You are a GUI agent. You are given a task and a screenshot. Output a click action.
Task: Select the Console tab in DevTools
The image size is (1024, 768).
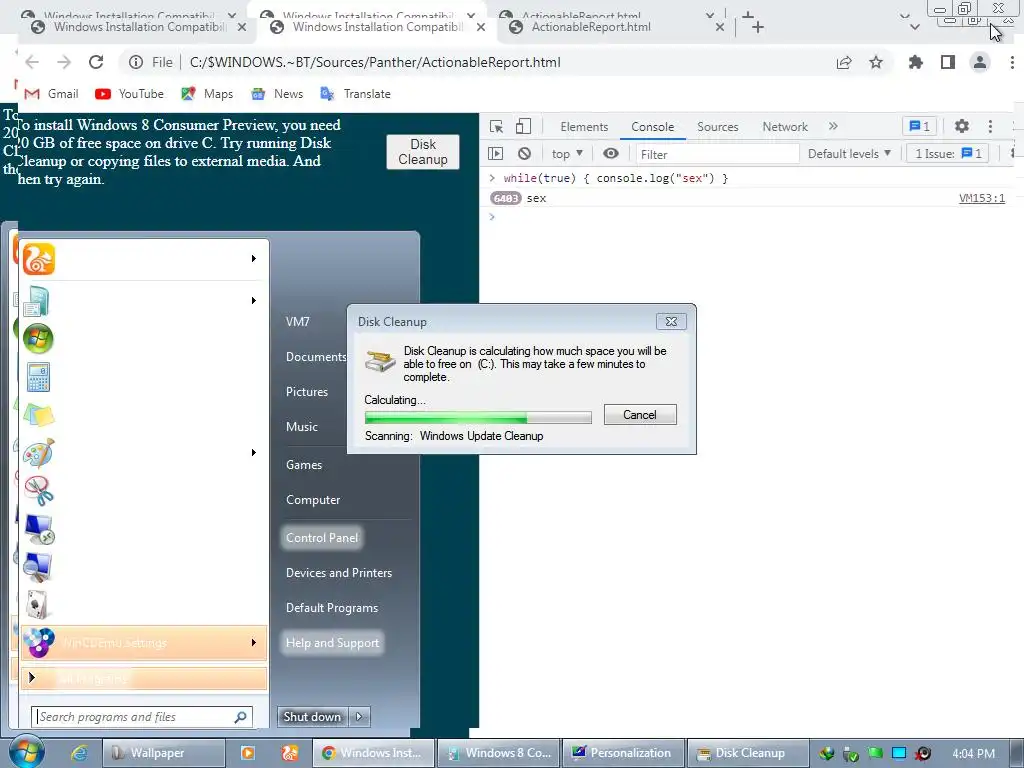(652, 127)
